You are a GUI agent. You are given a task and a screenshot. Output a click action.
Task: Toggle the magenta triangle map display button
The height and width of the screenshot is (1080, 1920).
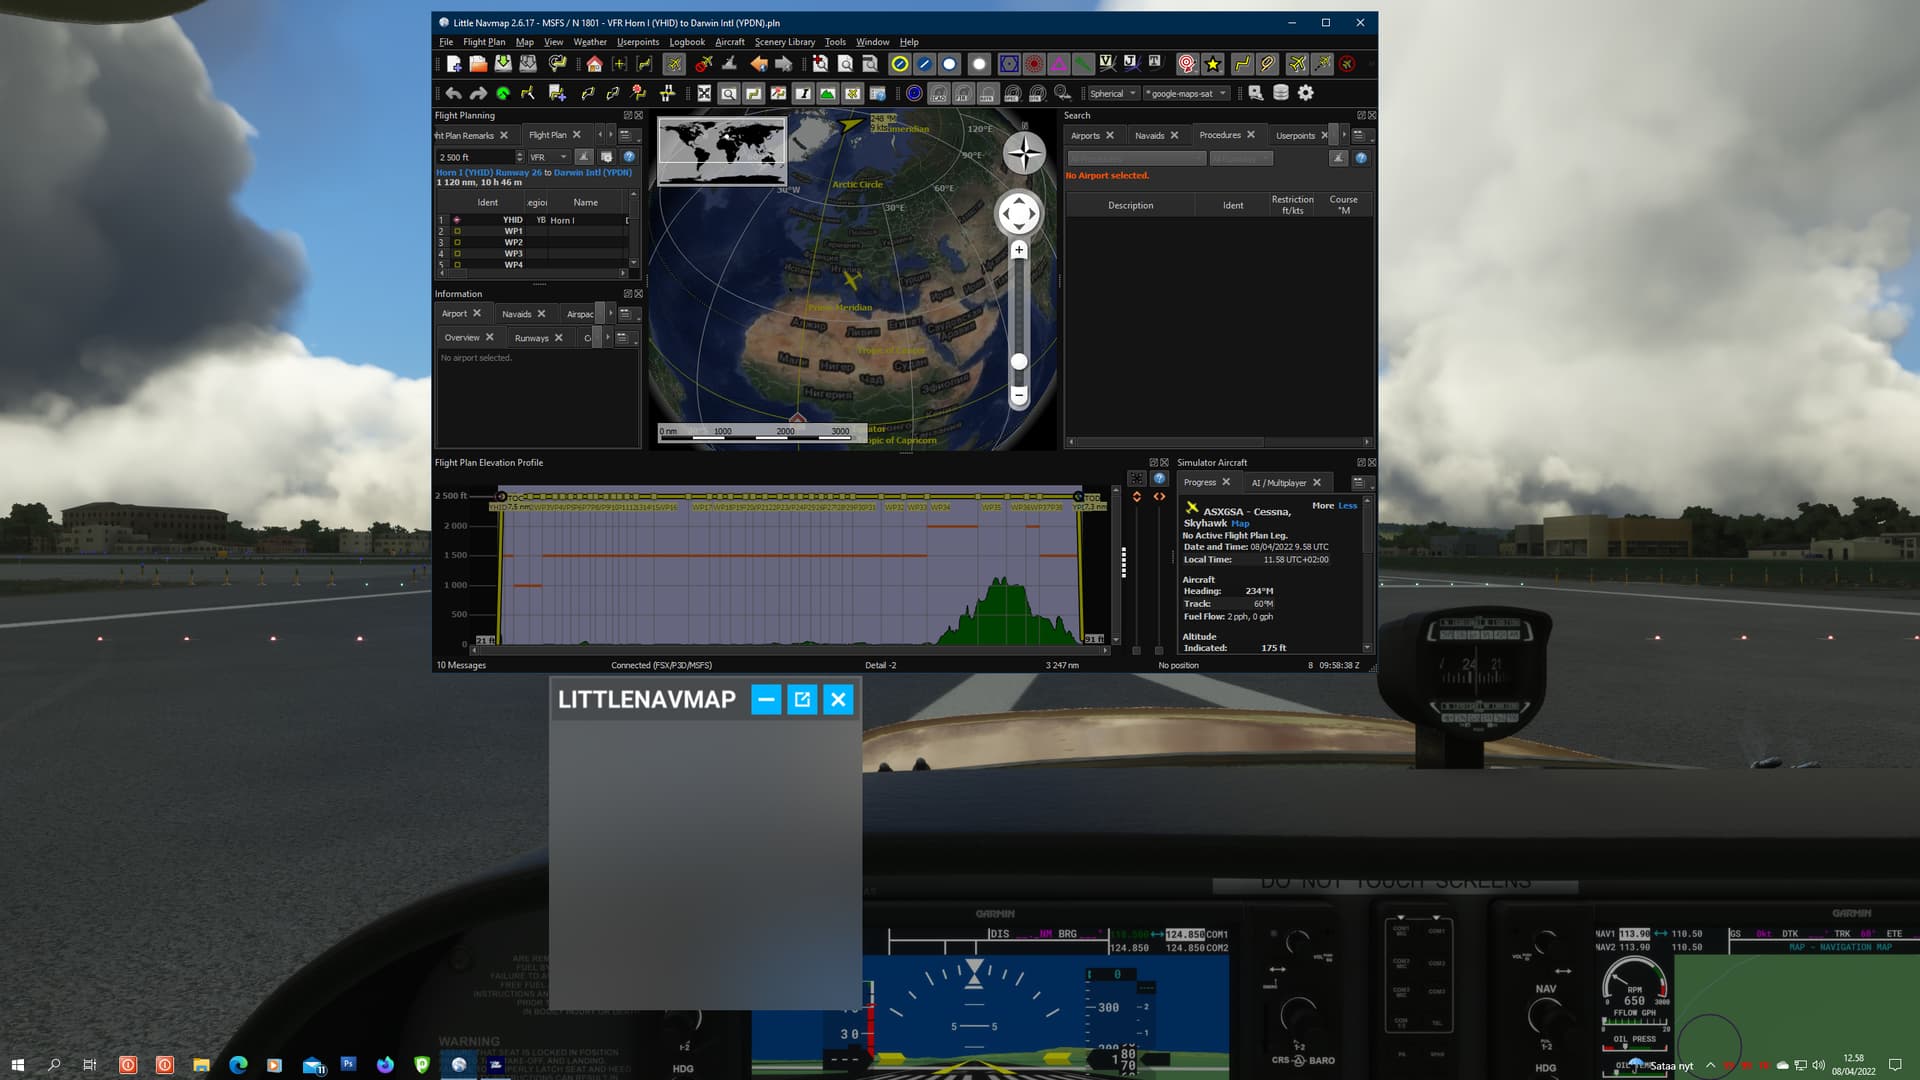tap(1058, 64)
